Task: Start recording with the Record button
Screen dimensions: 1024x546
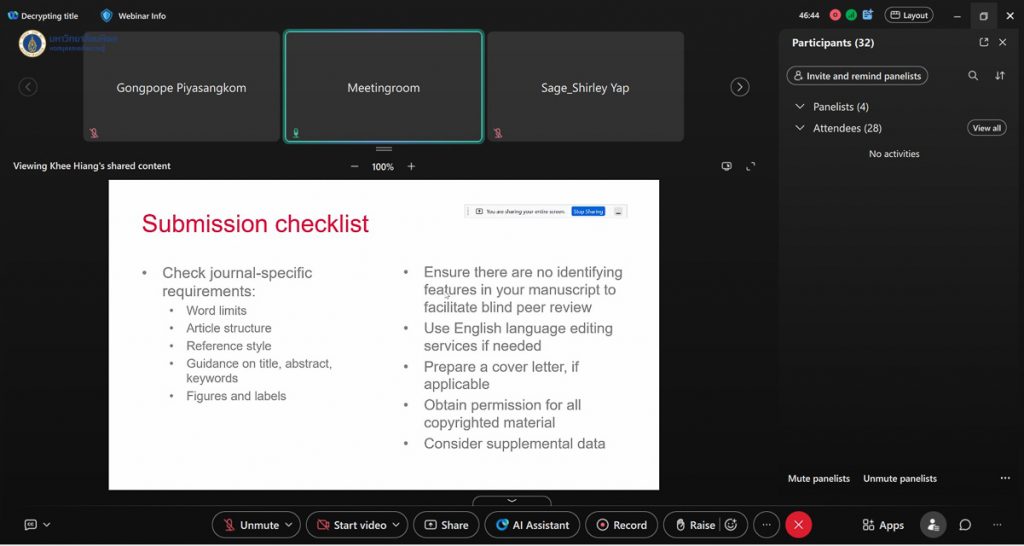Action: [621, 525]
